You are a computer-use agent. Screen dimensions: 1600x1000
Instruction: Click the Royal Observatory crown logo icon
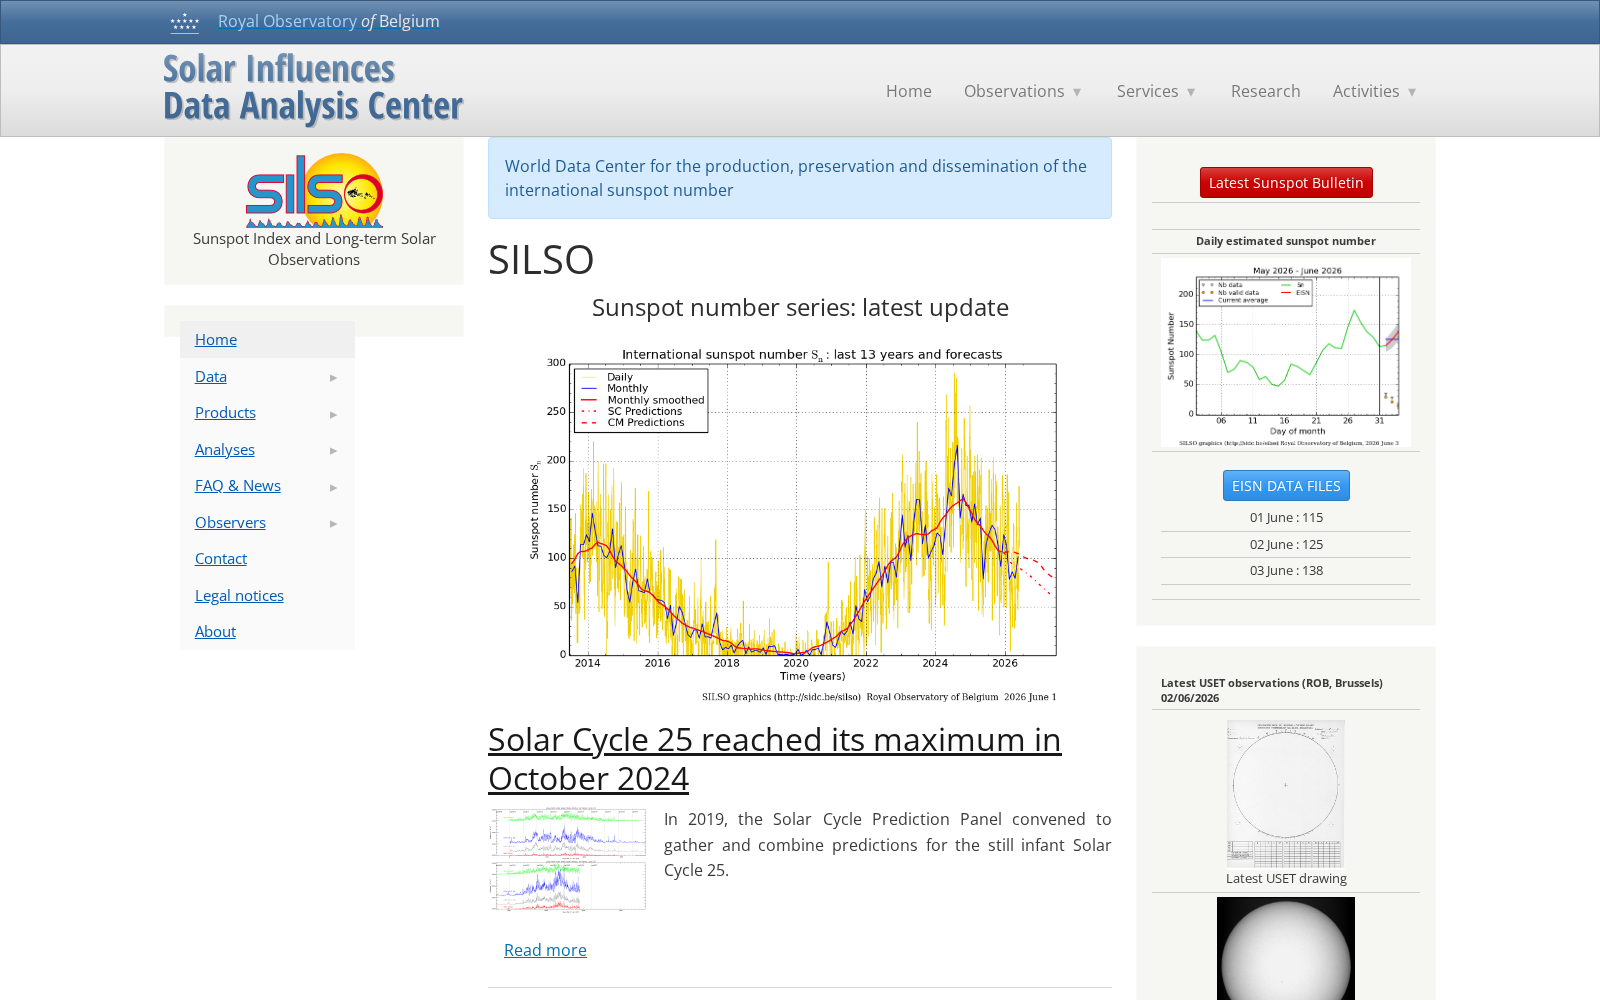coord(185,22)
